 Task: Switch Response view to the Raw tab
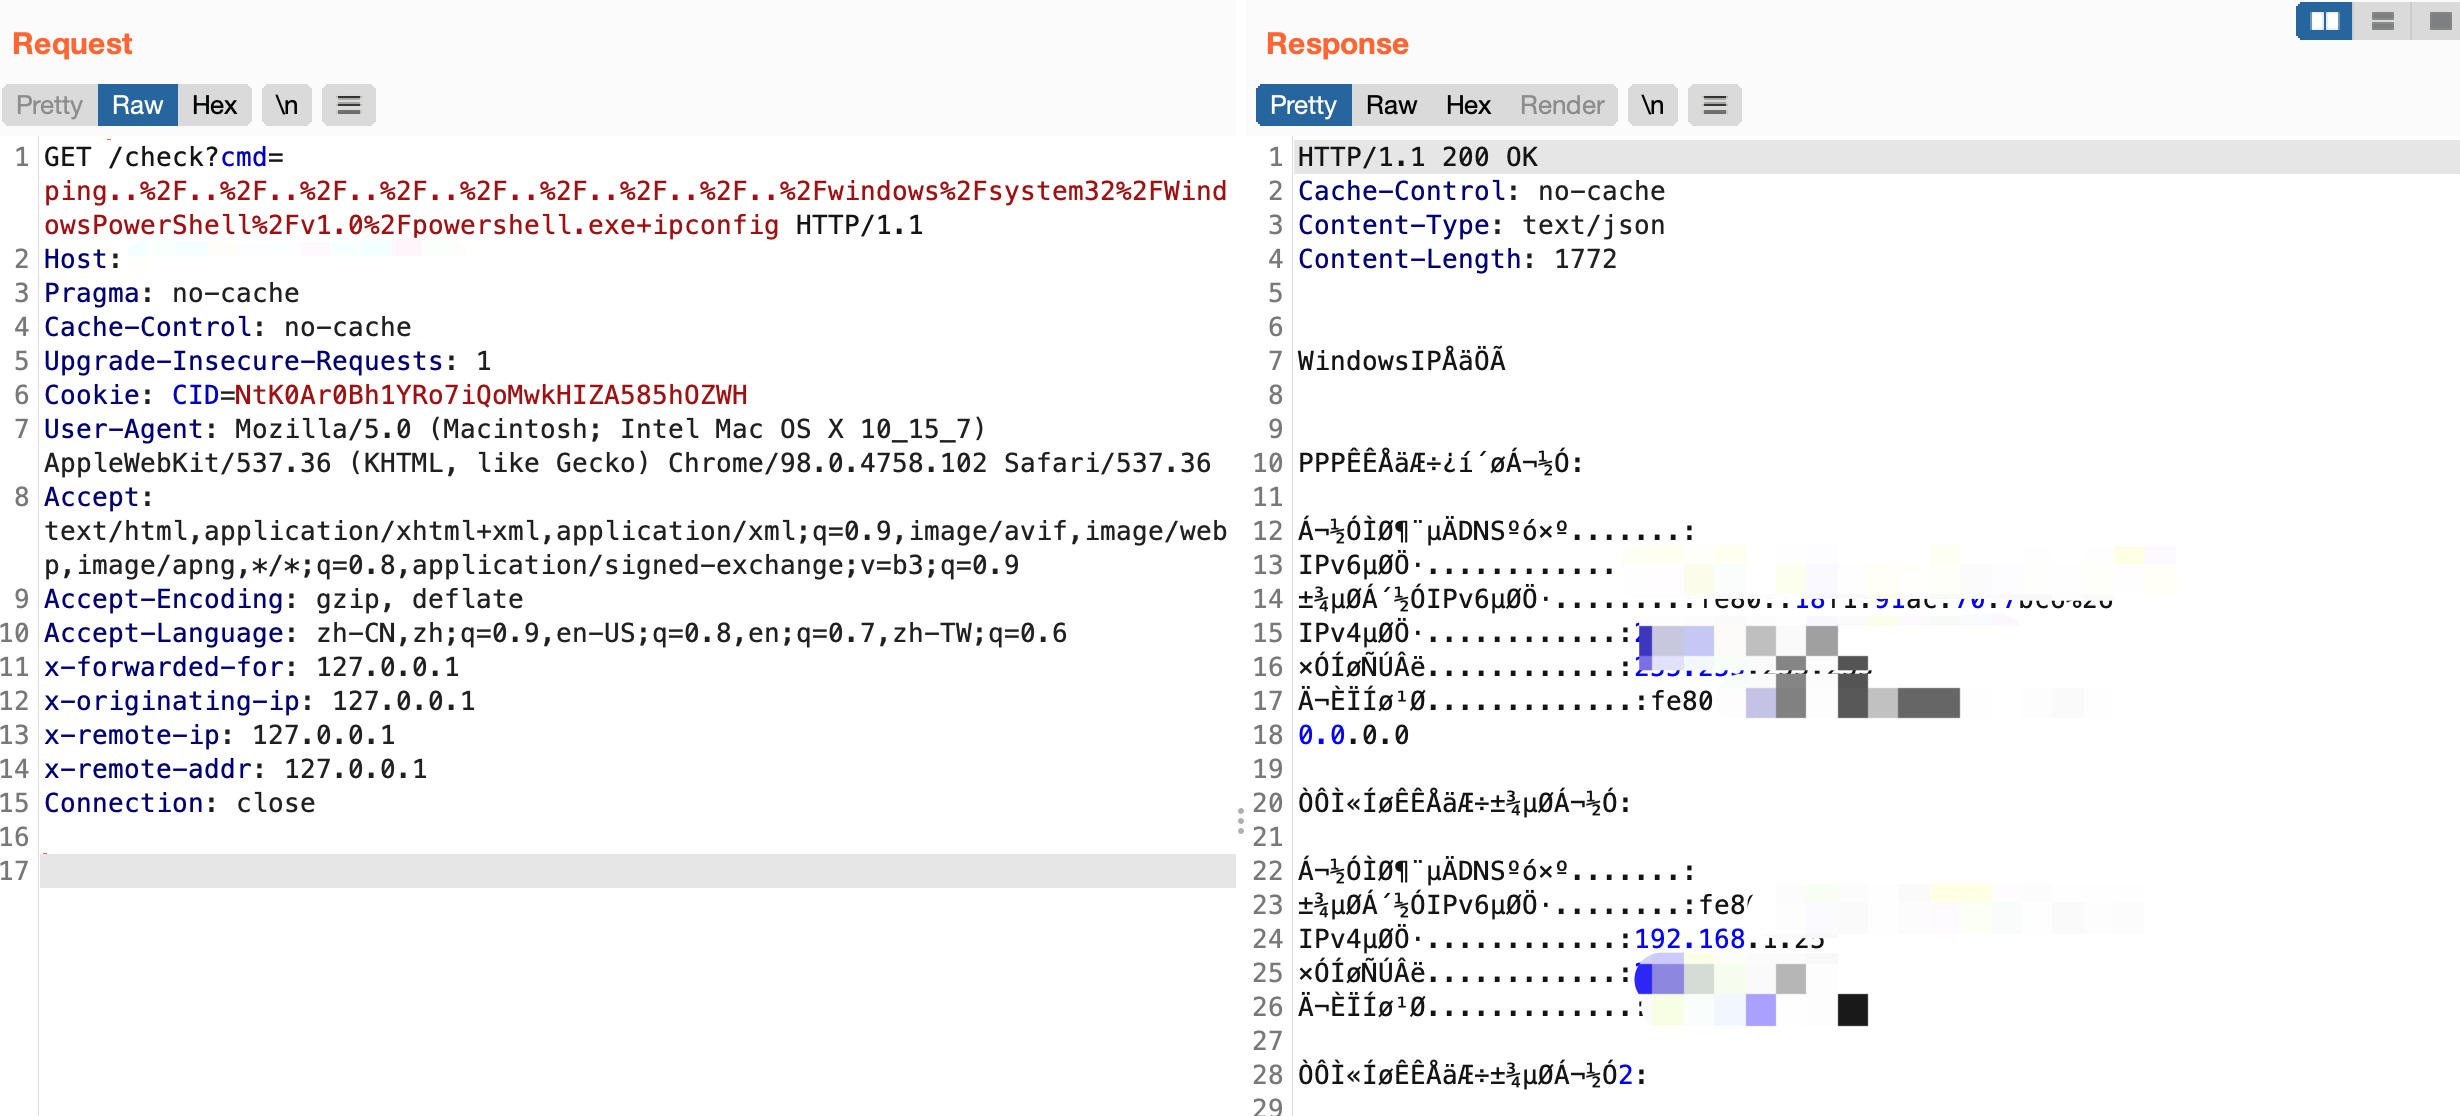tap(1391, 105)
